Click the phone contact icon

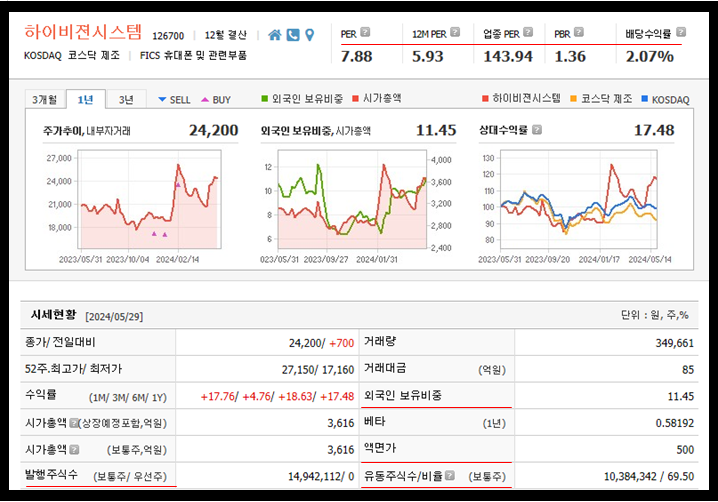click(293, 35)
